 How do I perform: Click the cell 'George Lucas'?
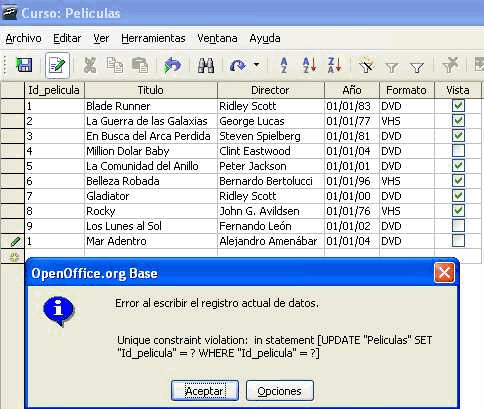pos(271,121)
